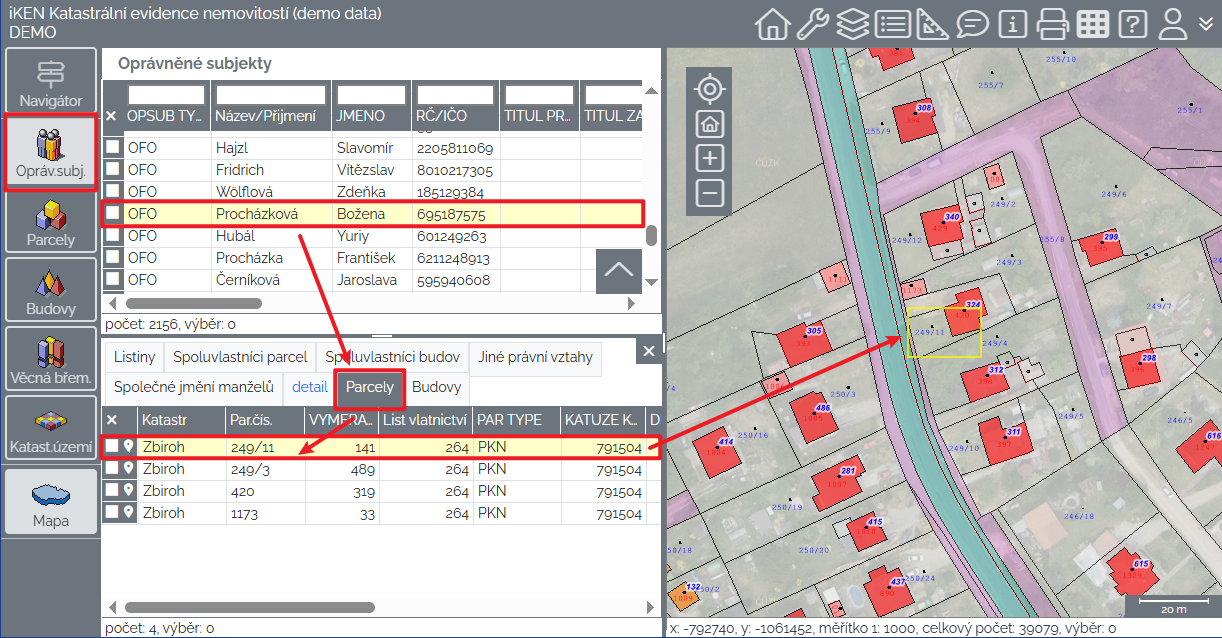
Task: Open the wrench tools icon
Action: pos(812,23)
